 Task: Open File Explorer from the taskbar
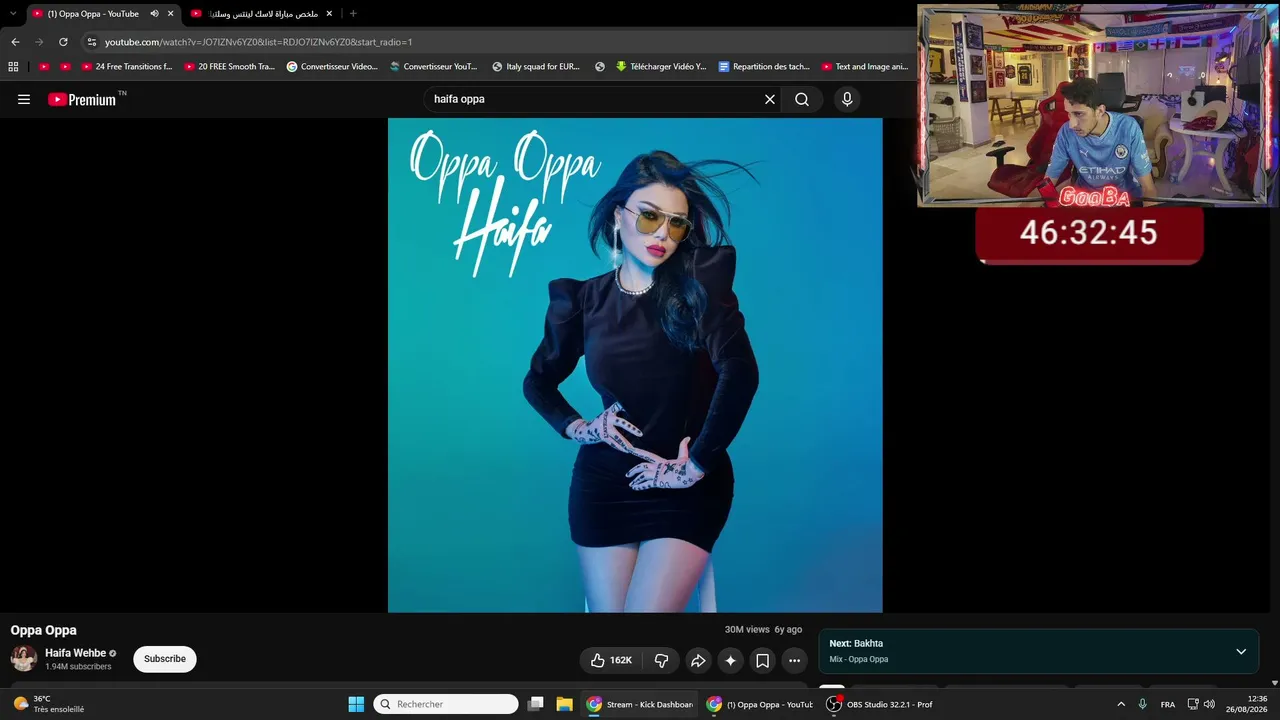pos(564,704)
